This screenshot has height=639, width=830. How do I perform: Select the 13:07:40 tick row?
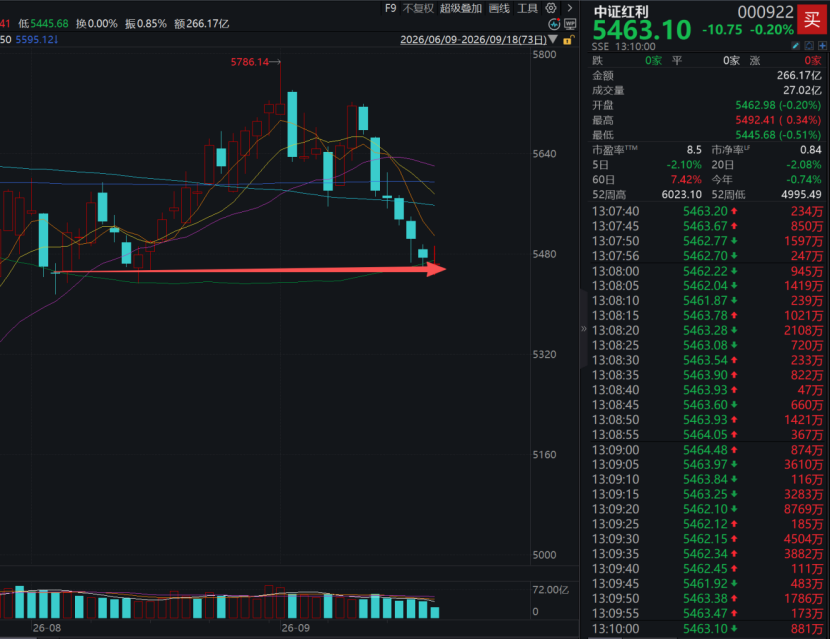(707, 211)
